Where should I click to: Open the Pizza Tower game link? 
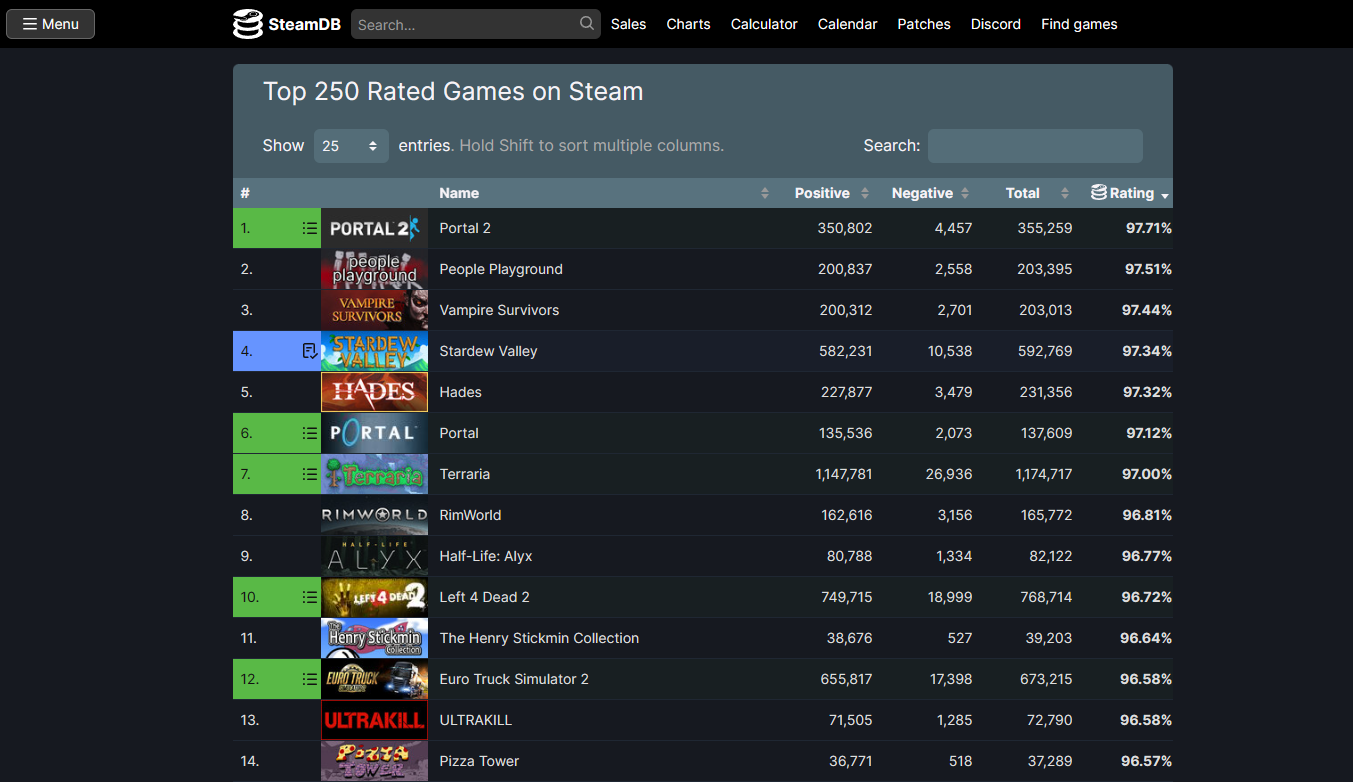click(x=479, y=761)
